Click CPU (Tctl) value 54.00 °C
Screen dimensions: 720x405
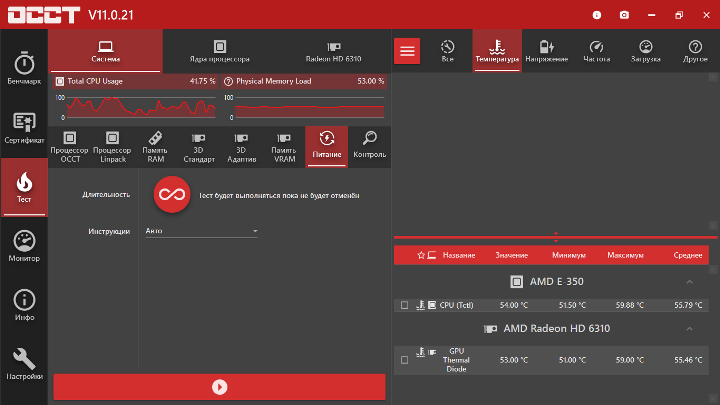click(514, 305)
